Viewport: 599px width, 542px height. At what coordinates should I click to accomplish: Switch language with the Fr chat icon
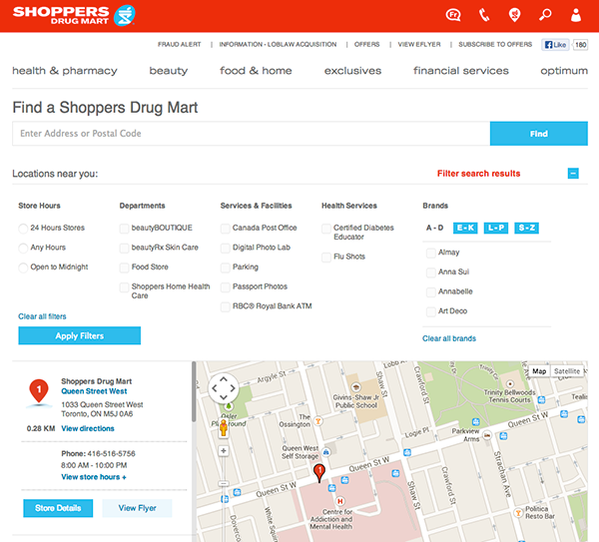pos(453,15)
